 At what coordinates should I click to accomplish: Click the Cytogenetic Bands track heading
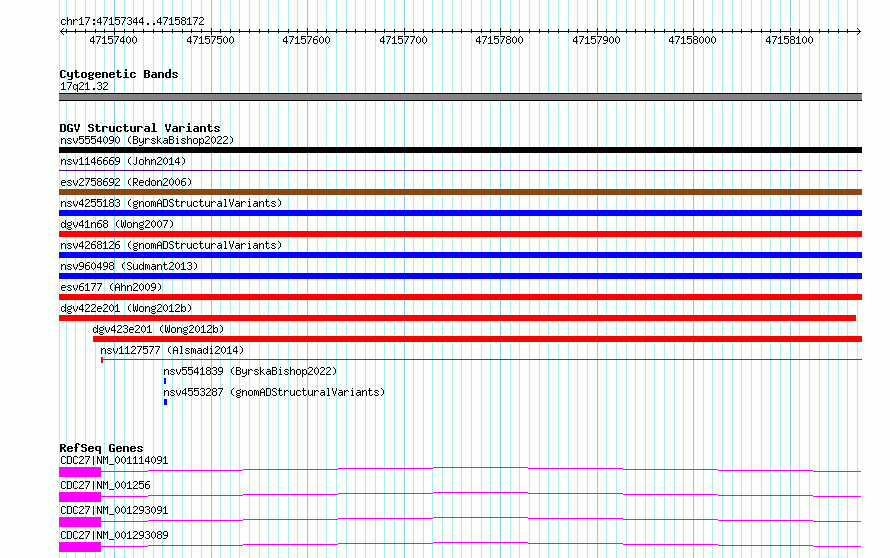(119, 74)
